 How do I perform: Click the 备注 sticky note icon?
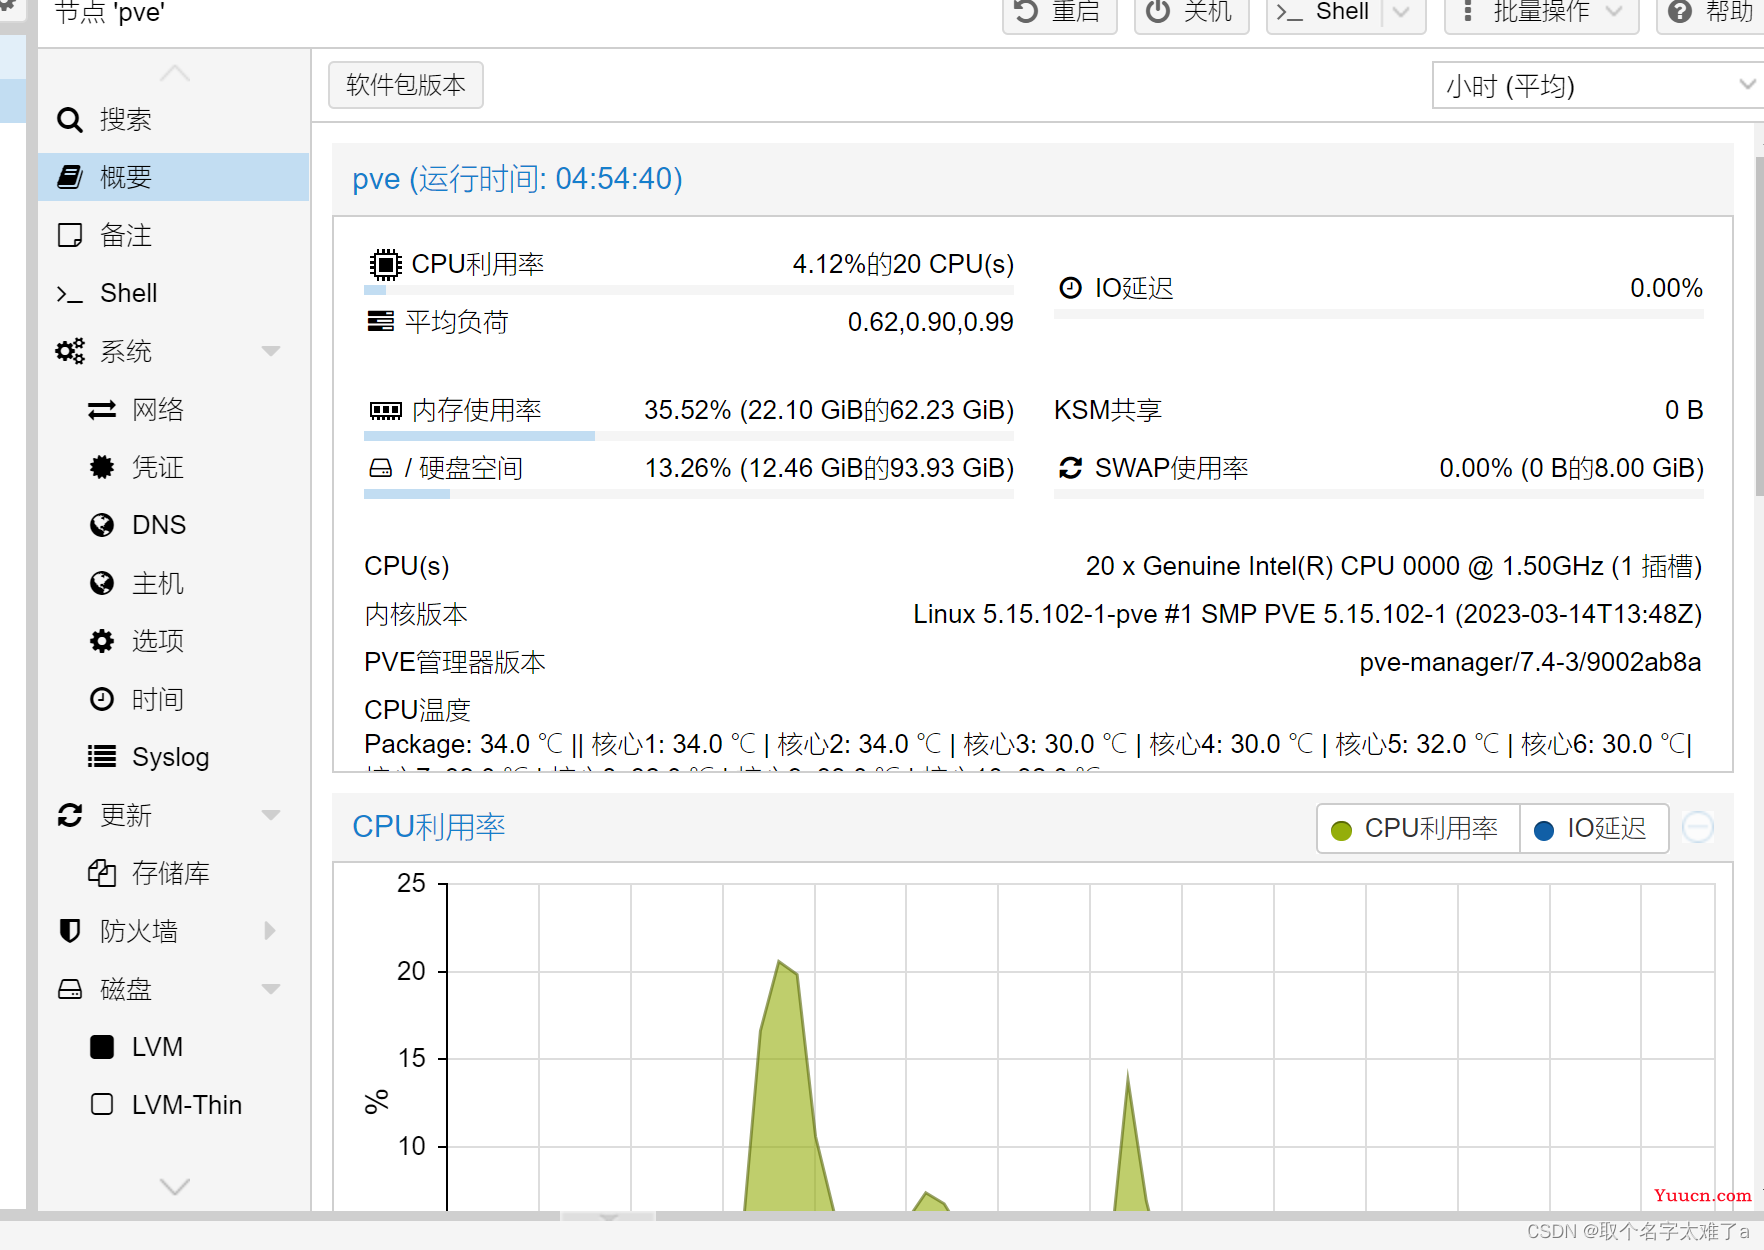coord(70,235)
